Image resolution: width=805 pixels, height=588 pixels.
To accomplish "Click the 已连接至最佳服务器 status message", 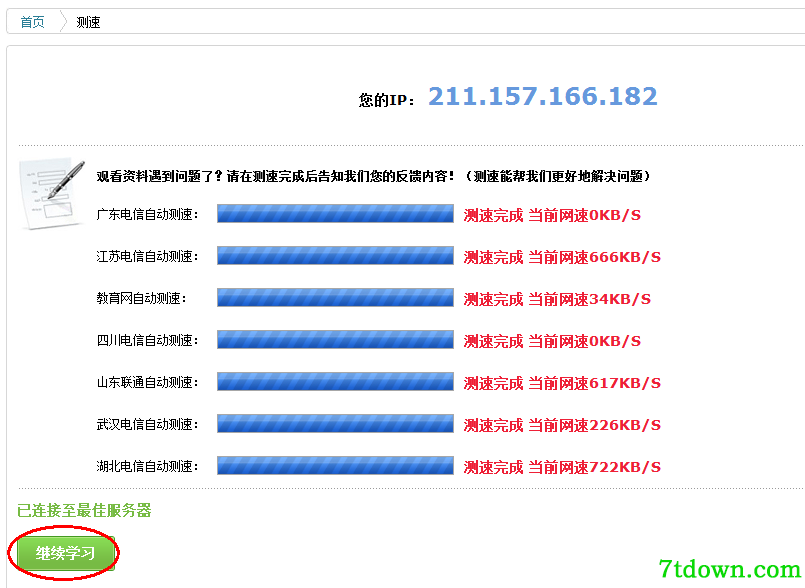I will 84,510.
